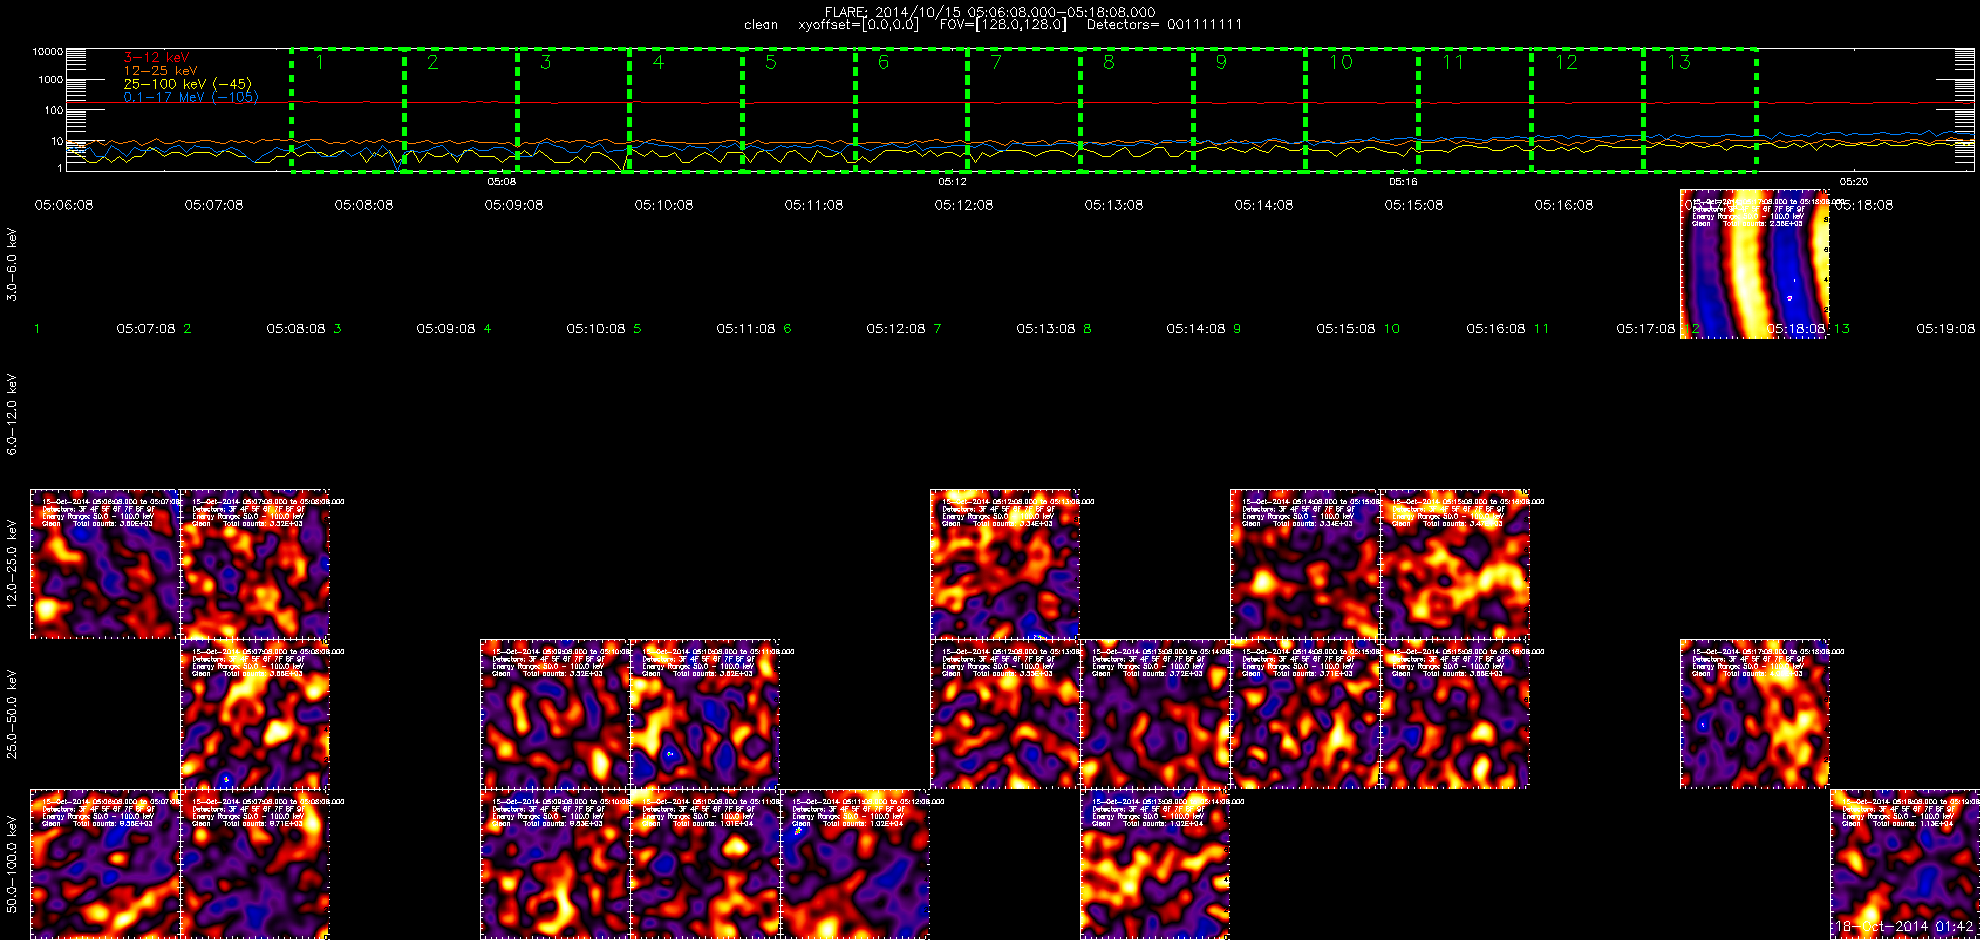
Task: Open the 50–100 keV image starting 05:18:08
Action: (1905, 864)
